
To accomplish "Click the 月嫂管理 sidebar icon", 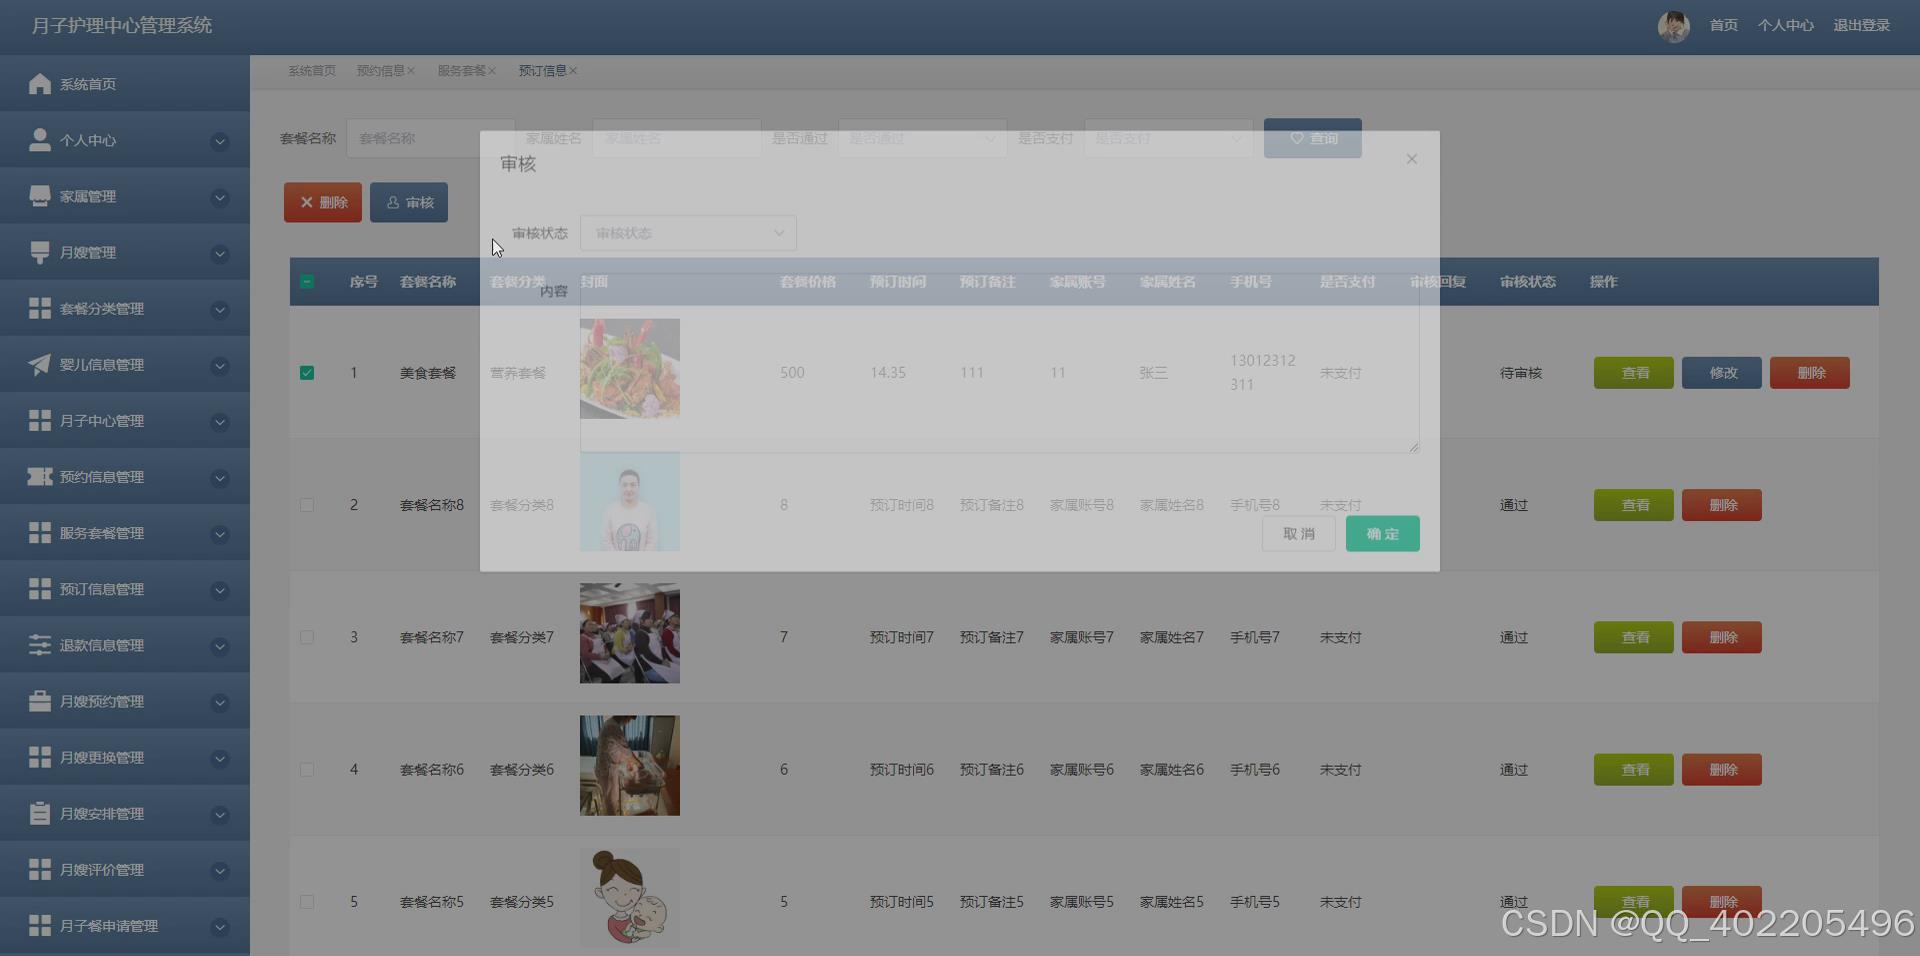I will click(40, 252).
